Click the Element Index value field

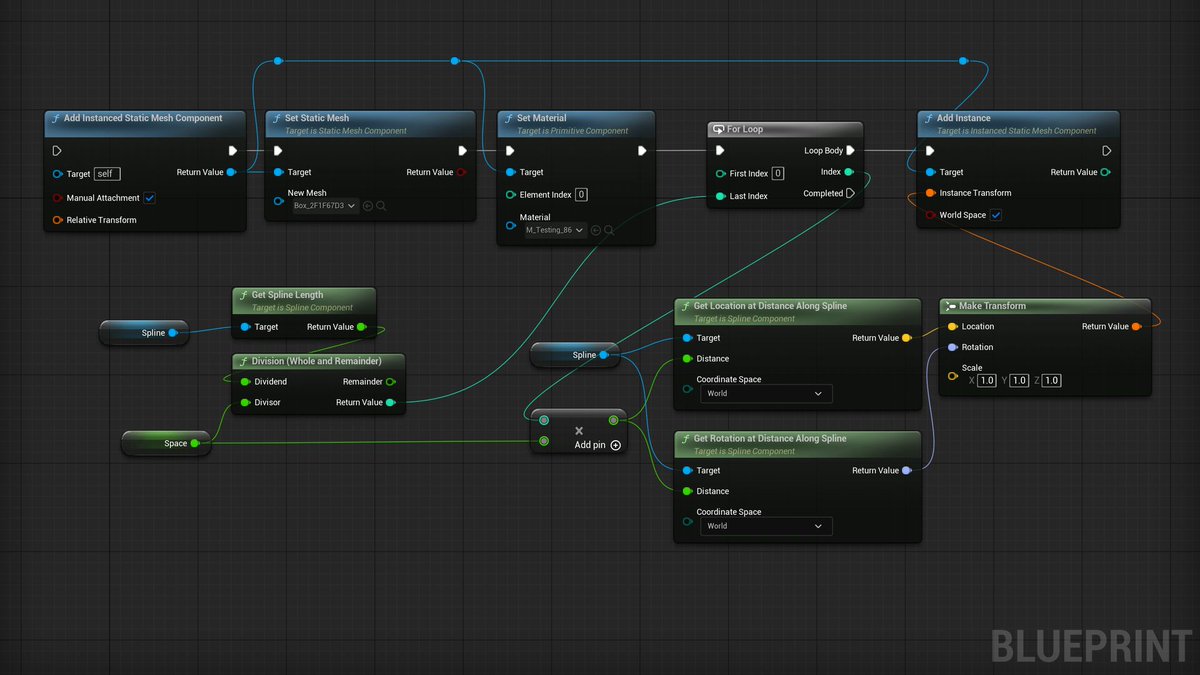tap(581, 195)
